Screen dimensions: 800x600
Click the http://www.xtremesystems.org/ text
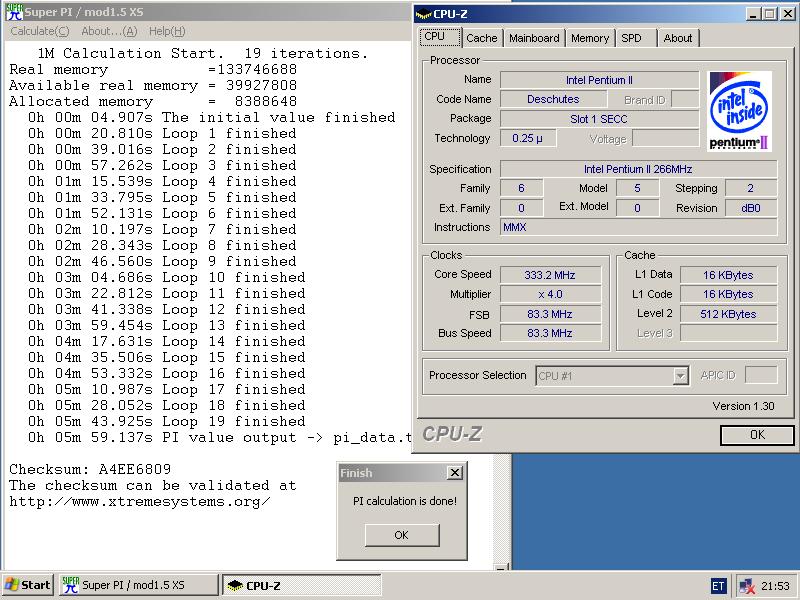[140, 502]
